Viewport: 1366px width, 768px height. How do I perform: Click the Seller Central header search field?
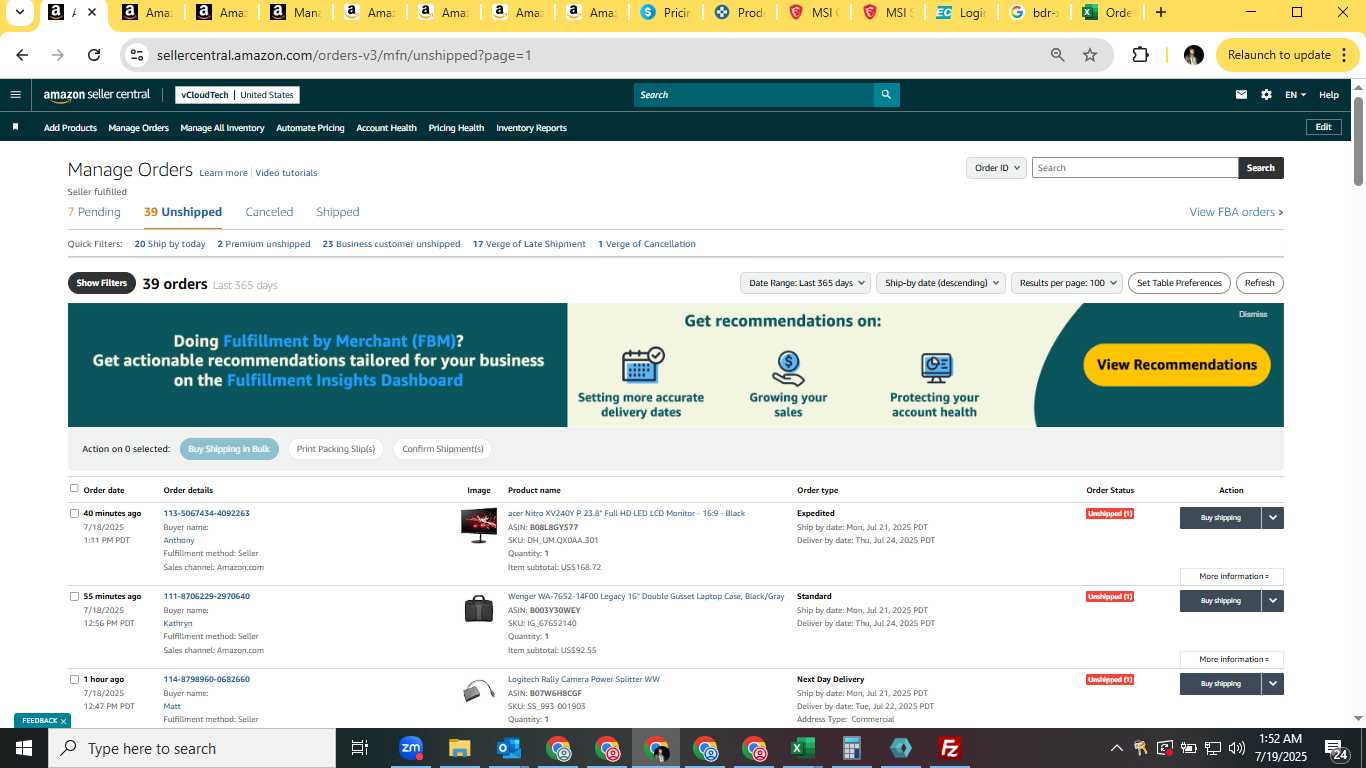[x=754, y=95]
